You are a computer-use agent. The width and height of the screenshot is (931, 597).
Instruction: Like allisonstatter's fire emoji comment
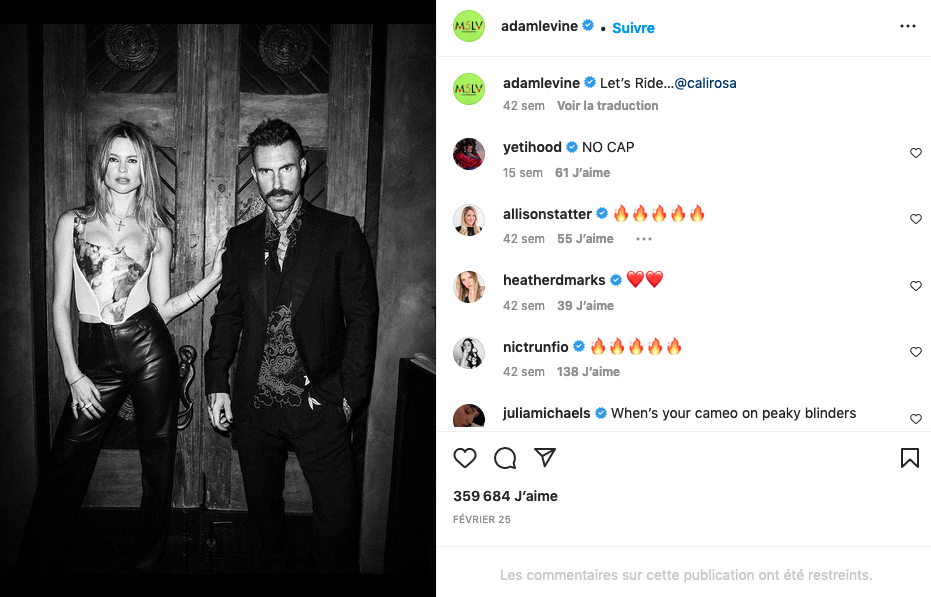pyautogui.click(x=915, y=219)
